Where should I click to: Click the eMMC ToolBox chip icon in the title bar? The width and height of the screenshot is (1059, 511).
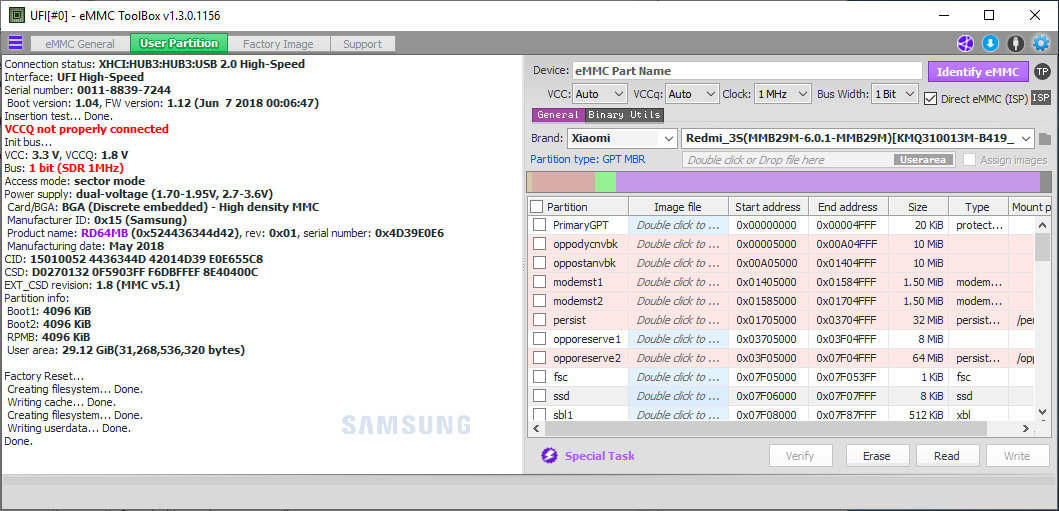pos(16,16)
